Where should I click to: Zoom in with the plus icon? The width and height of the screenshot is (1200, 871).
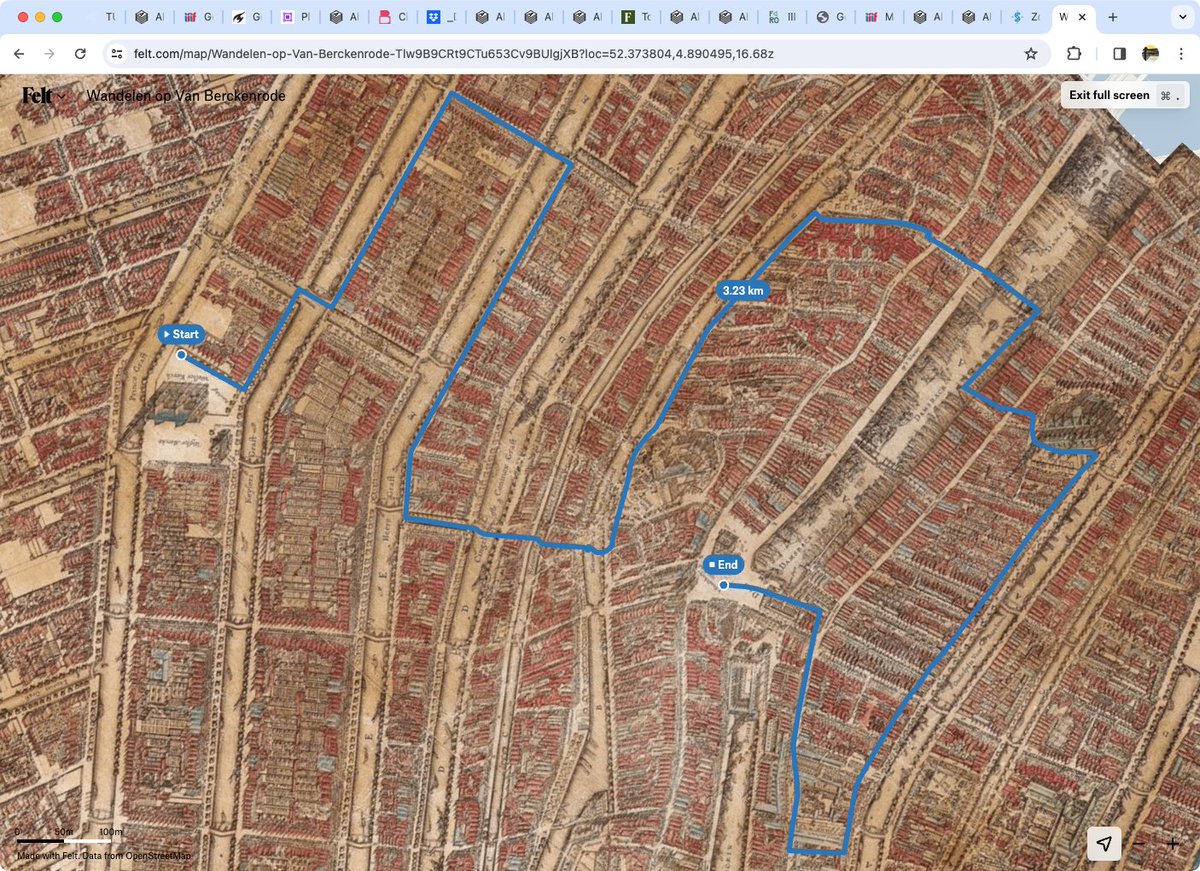pyautogui.click(x=1172, y=844)
